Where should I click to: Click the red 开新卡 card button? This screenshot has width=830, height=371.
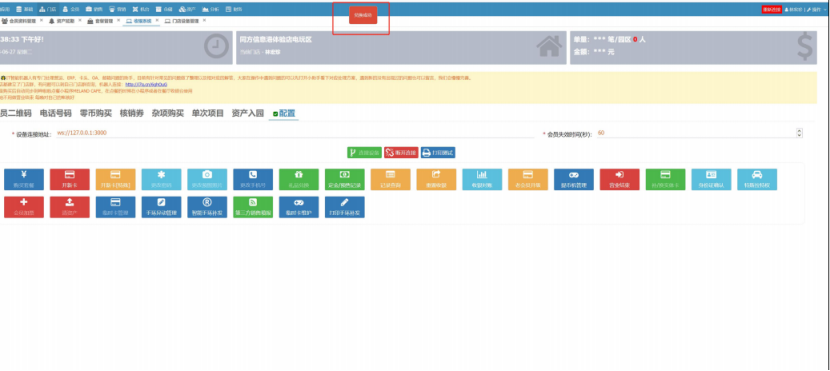[x=69, y=179]
